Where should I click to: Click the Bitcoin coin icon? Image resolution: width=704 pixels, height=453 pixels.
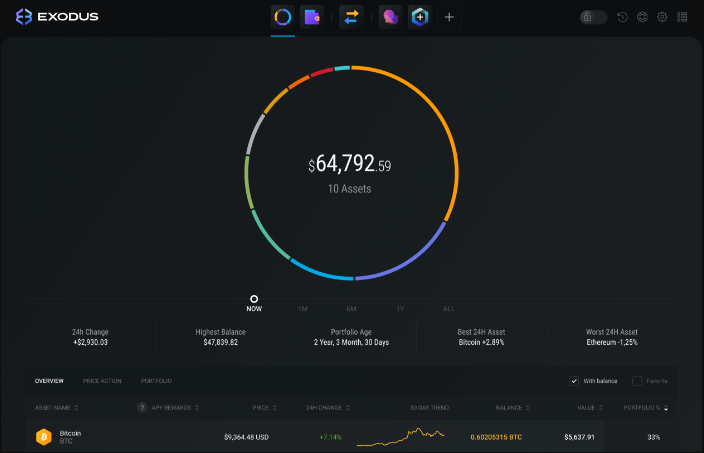click(x=44, y=437)
